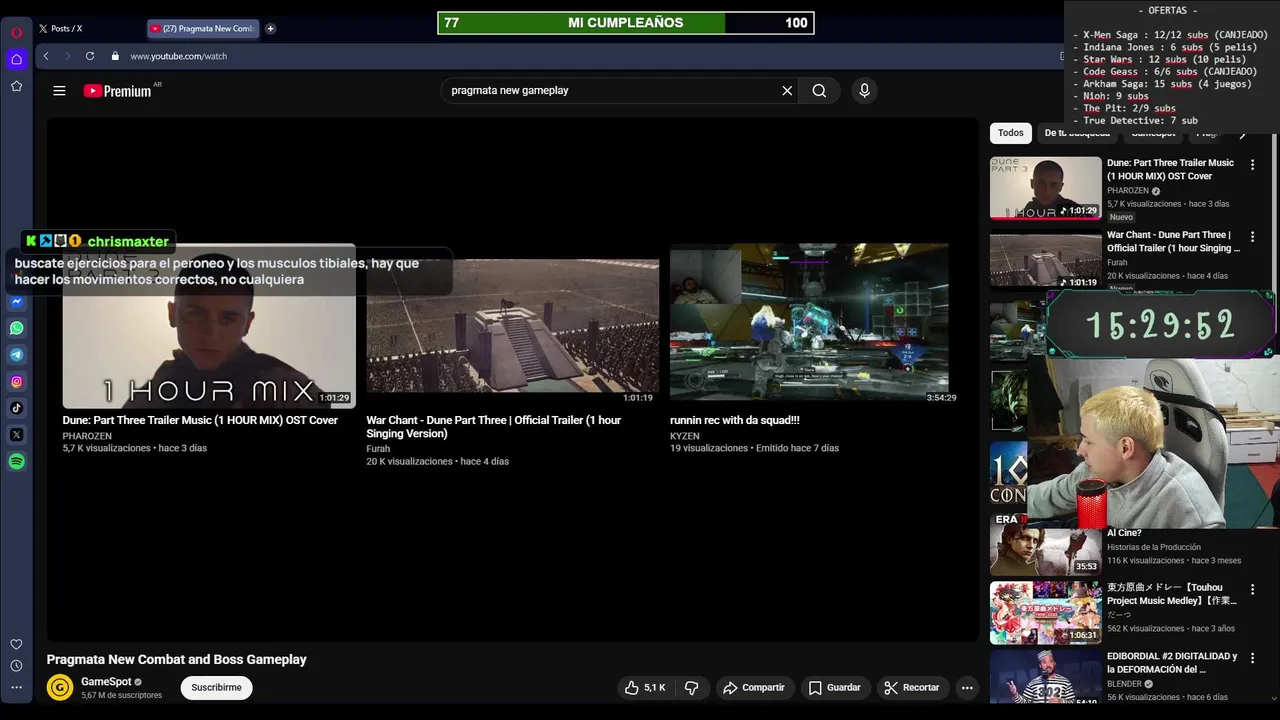Select the Todos filter chip
Viewport: 1280px width, 720px height.
point(1011,133)
